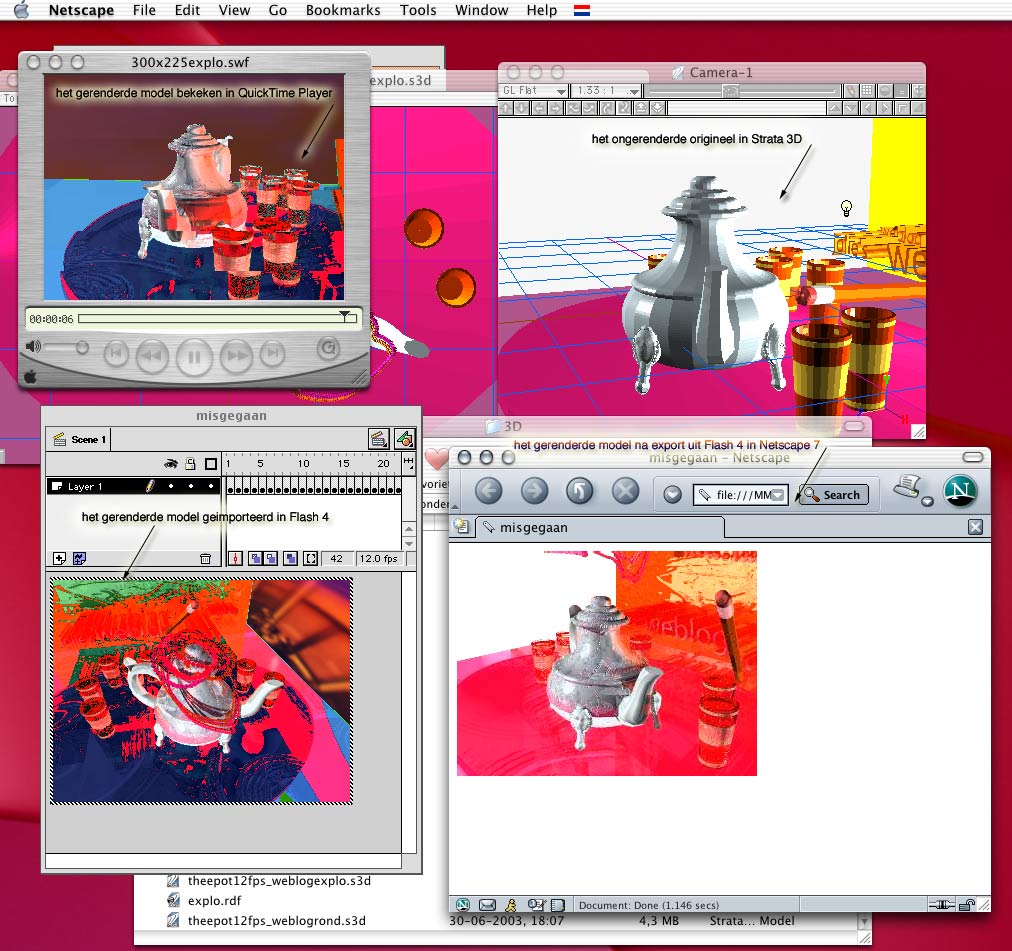Open the Apple menu
This screenshot has width=1012, height=951.
pyautogui.click(x=21, y=10)
